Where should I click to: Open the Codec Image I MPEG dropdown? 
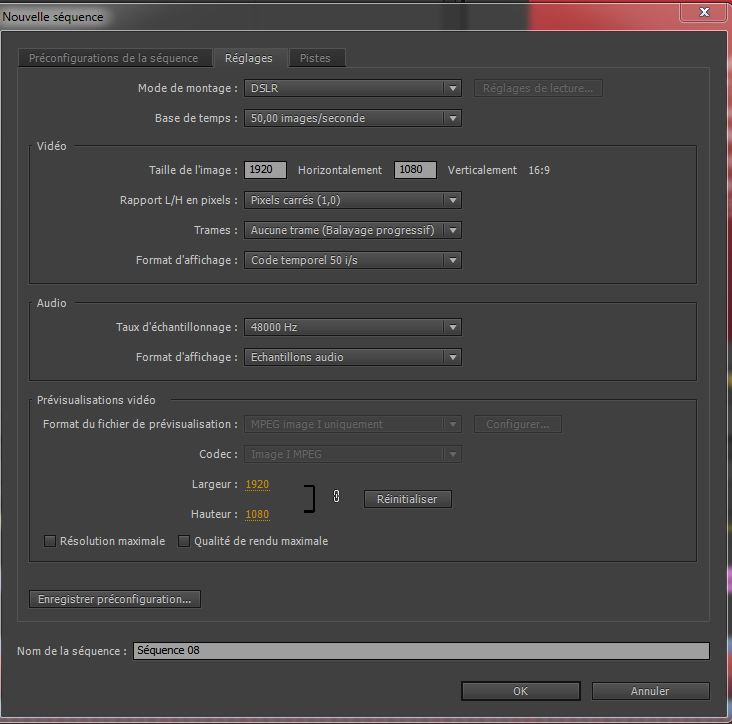[352, 454]
